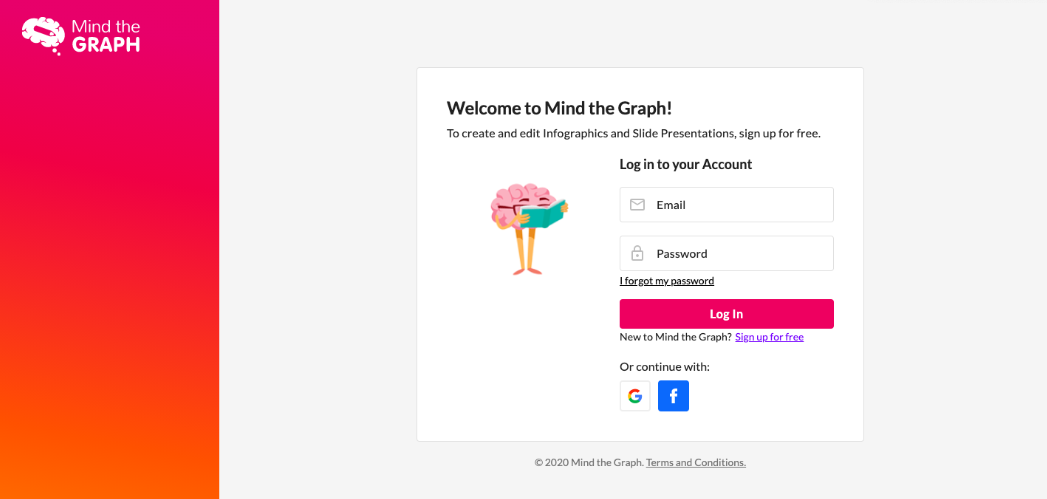This screenshot has width=1047, height=499.
Task: Click the brain mascot reading a book
Action: (x=528, y=228)
